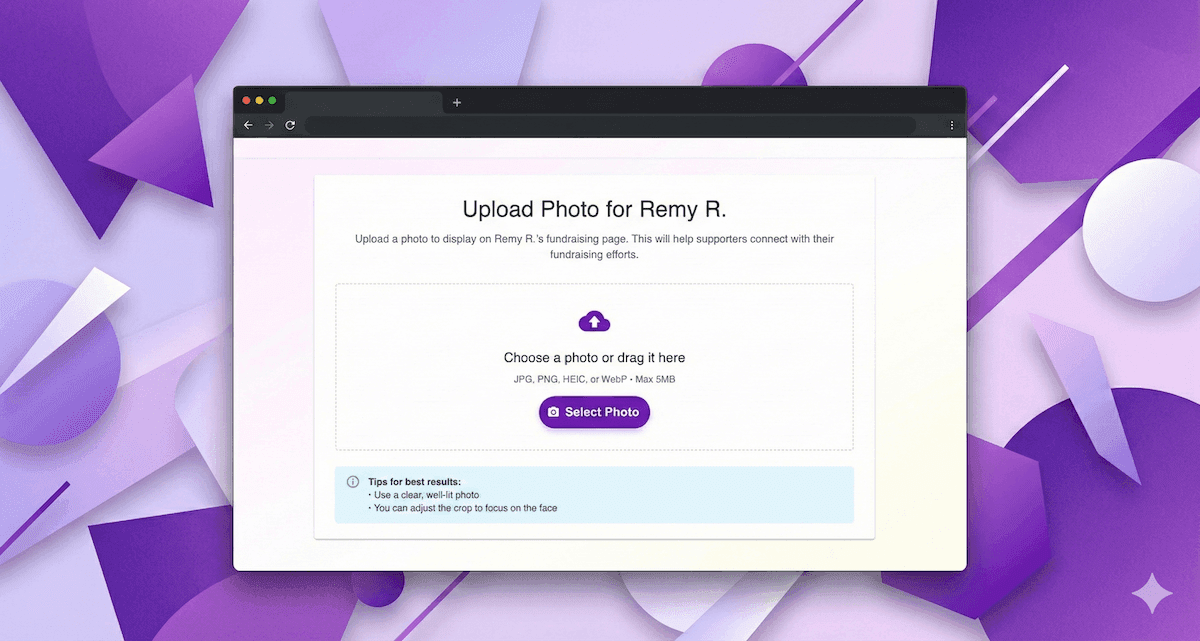
Task: Close the browser window with red button
Action: (247, 101)
